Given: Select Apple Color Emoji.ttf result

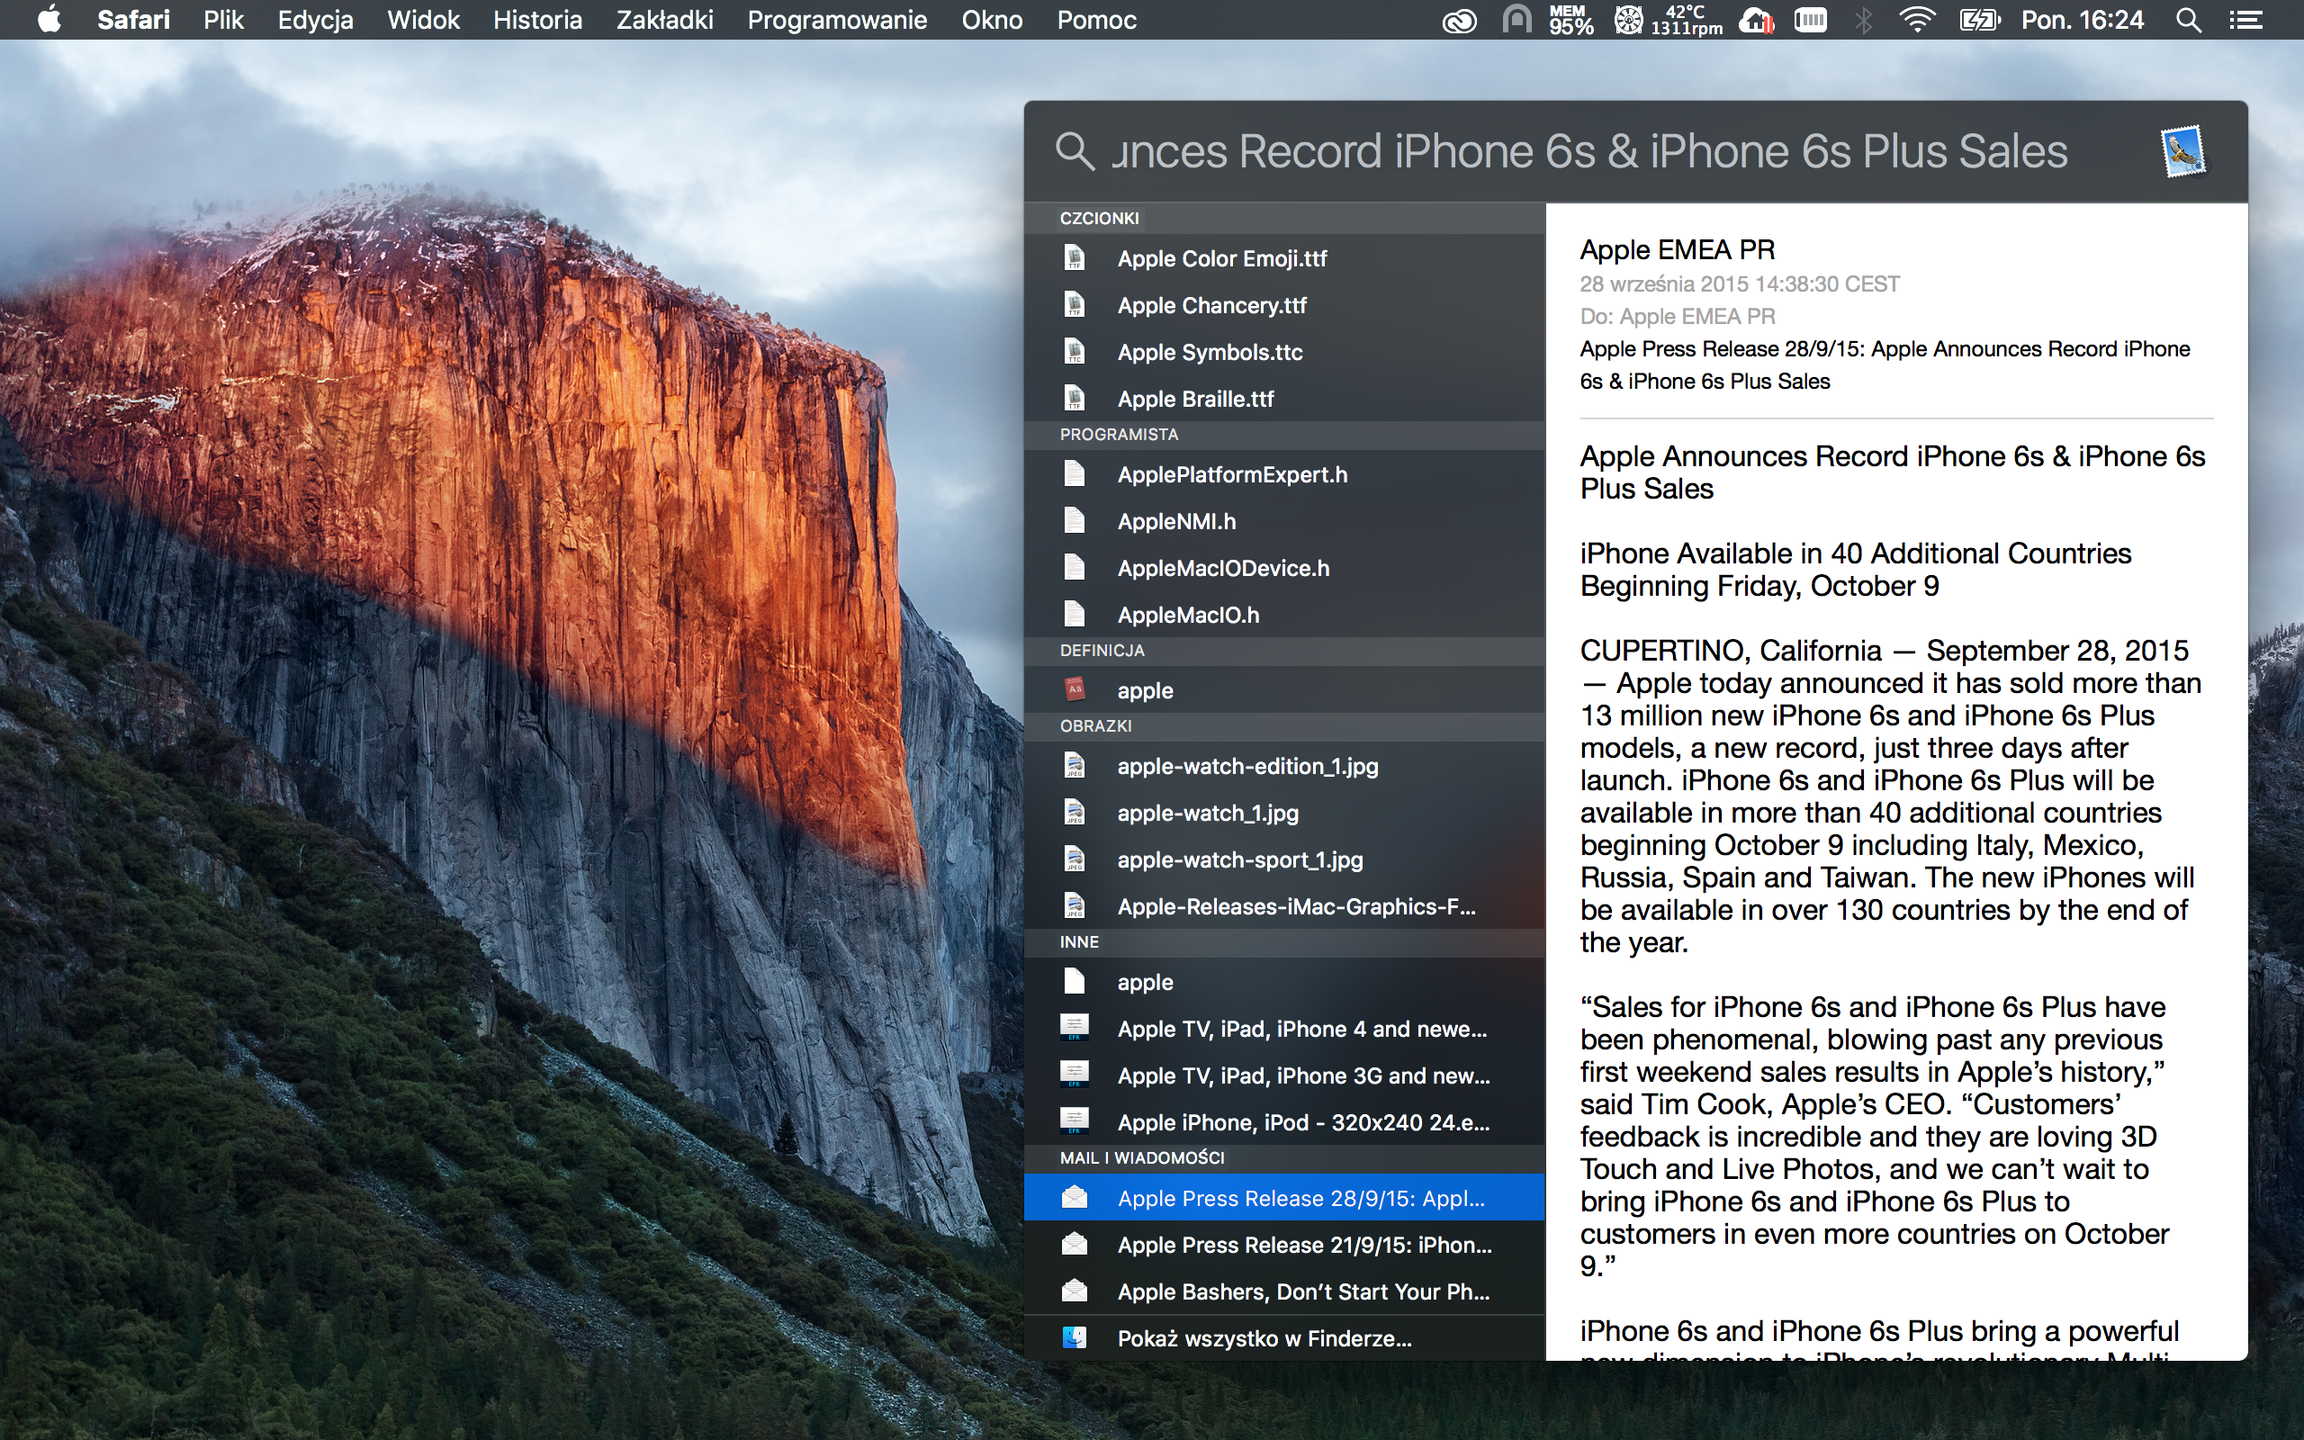Looking at the screenshot, I should pos(1222,259).
